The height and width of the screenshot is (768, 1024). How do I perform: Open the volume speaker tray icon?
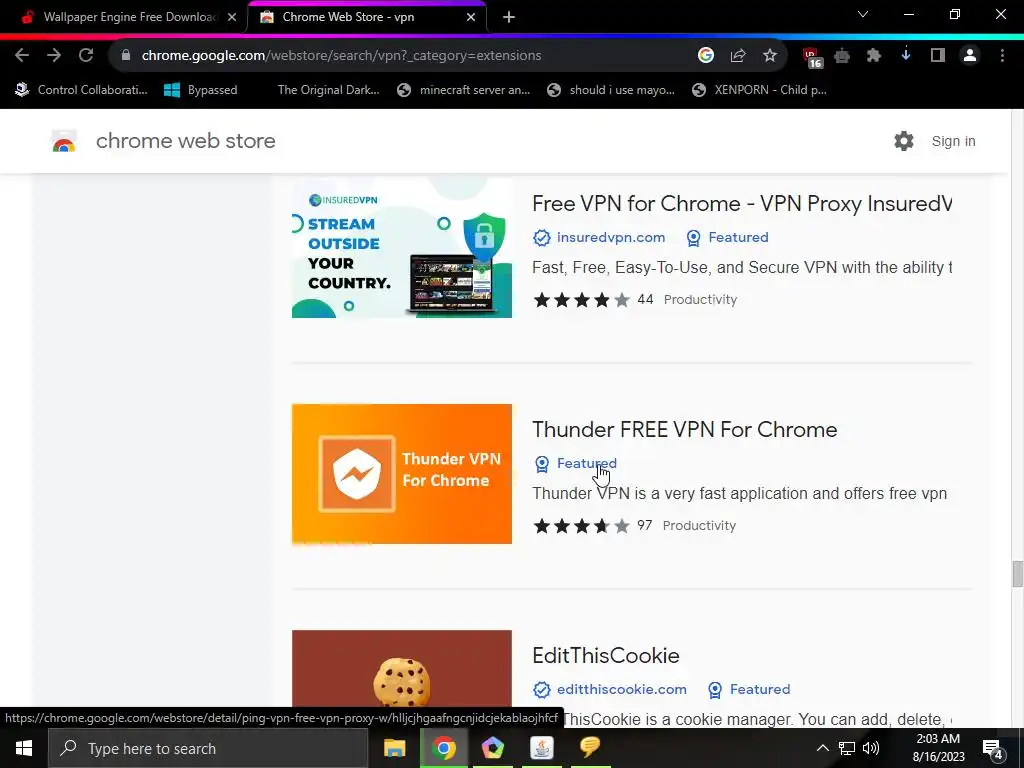871,748
